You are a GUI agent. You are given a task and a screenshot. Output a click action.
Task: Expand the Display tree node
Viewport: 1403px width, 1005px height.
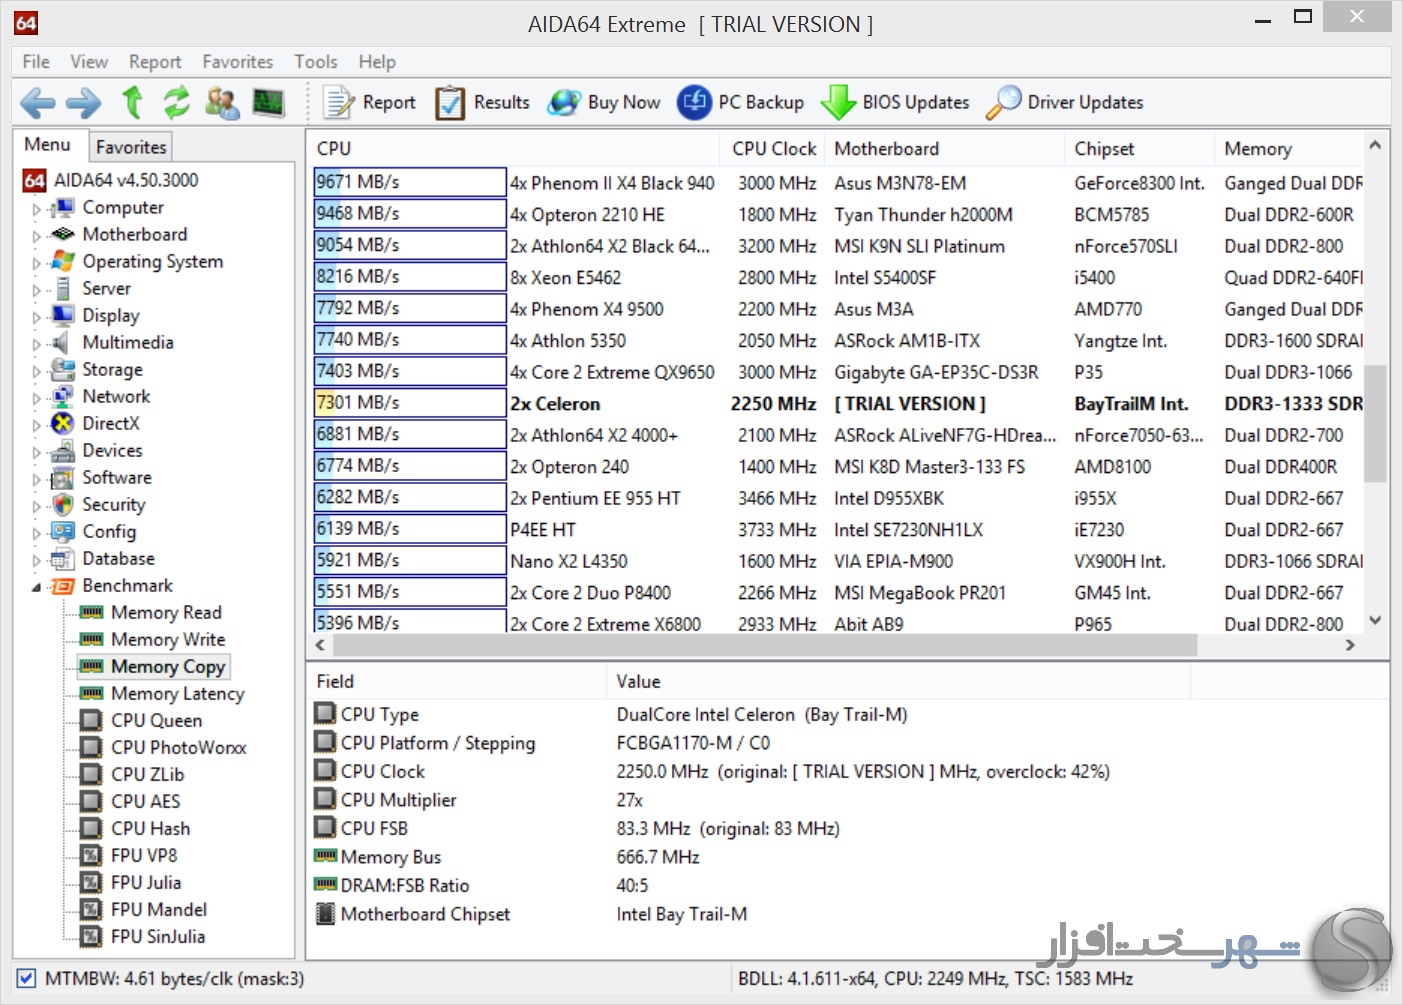pyautogui.click(x=37, y=318)
